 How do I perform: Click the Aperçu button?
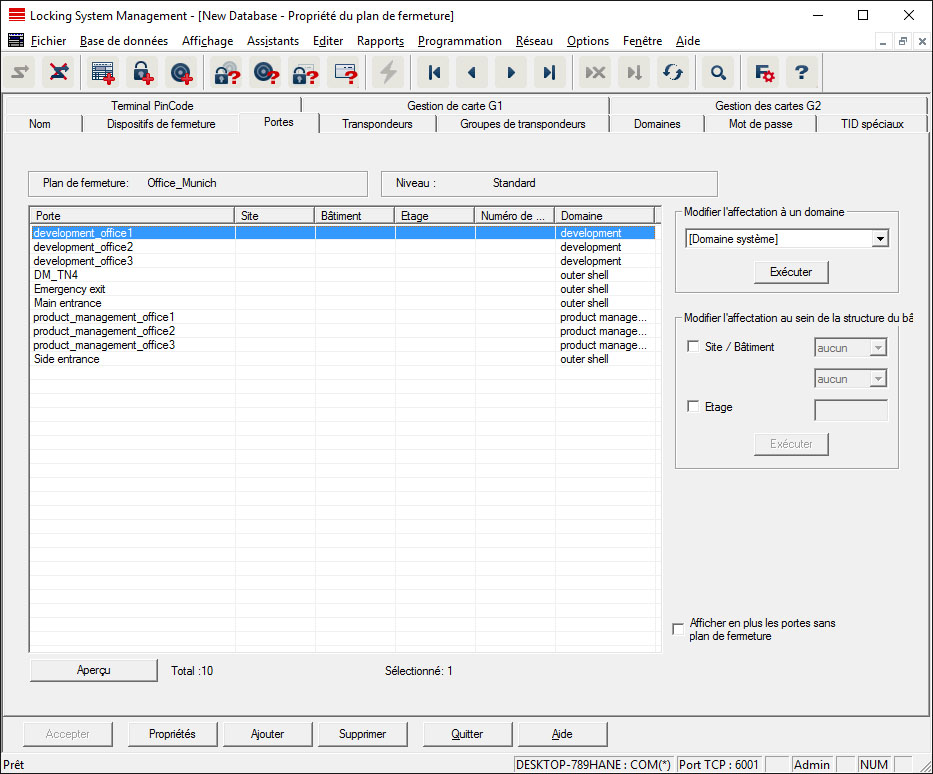click(x=93, y=670)
